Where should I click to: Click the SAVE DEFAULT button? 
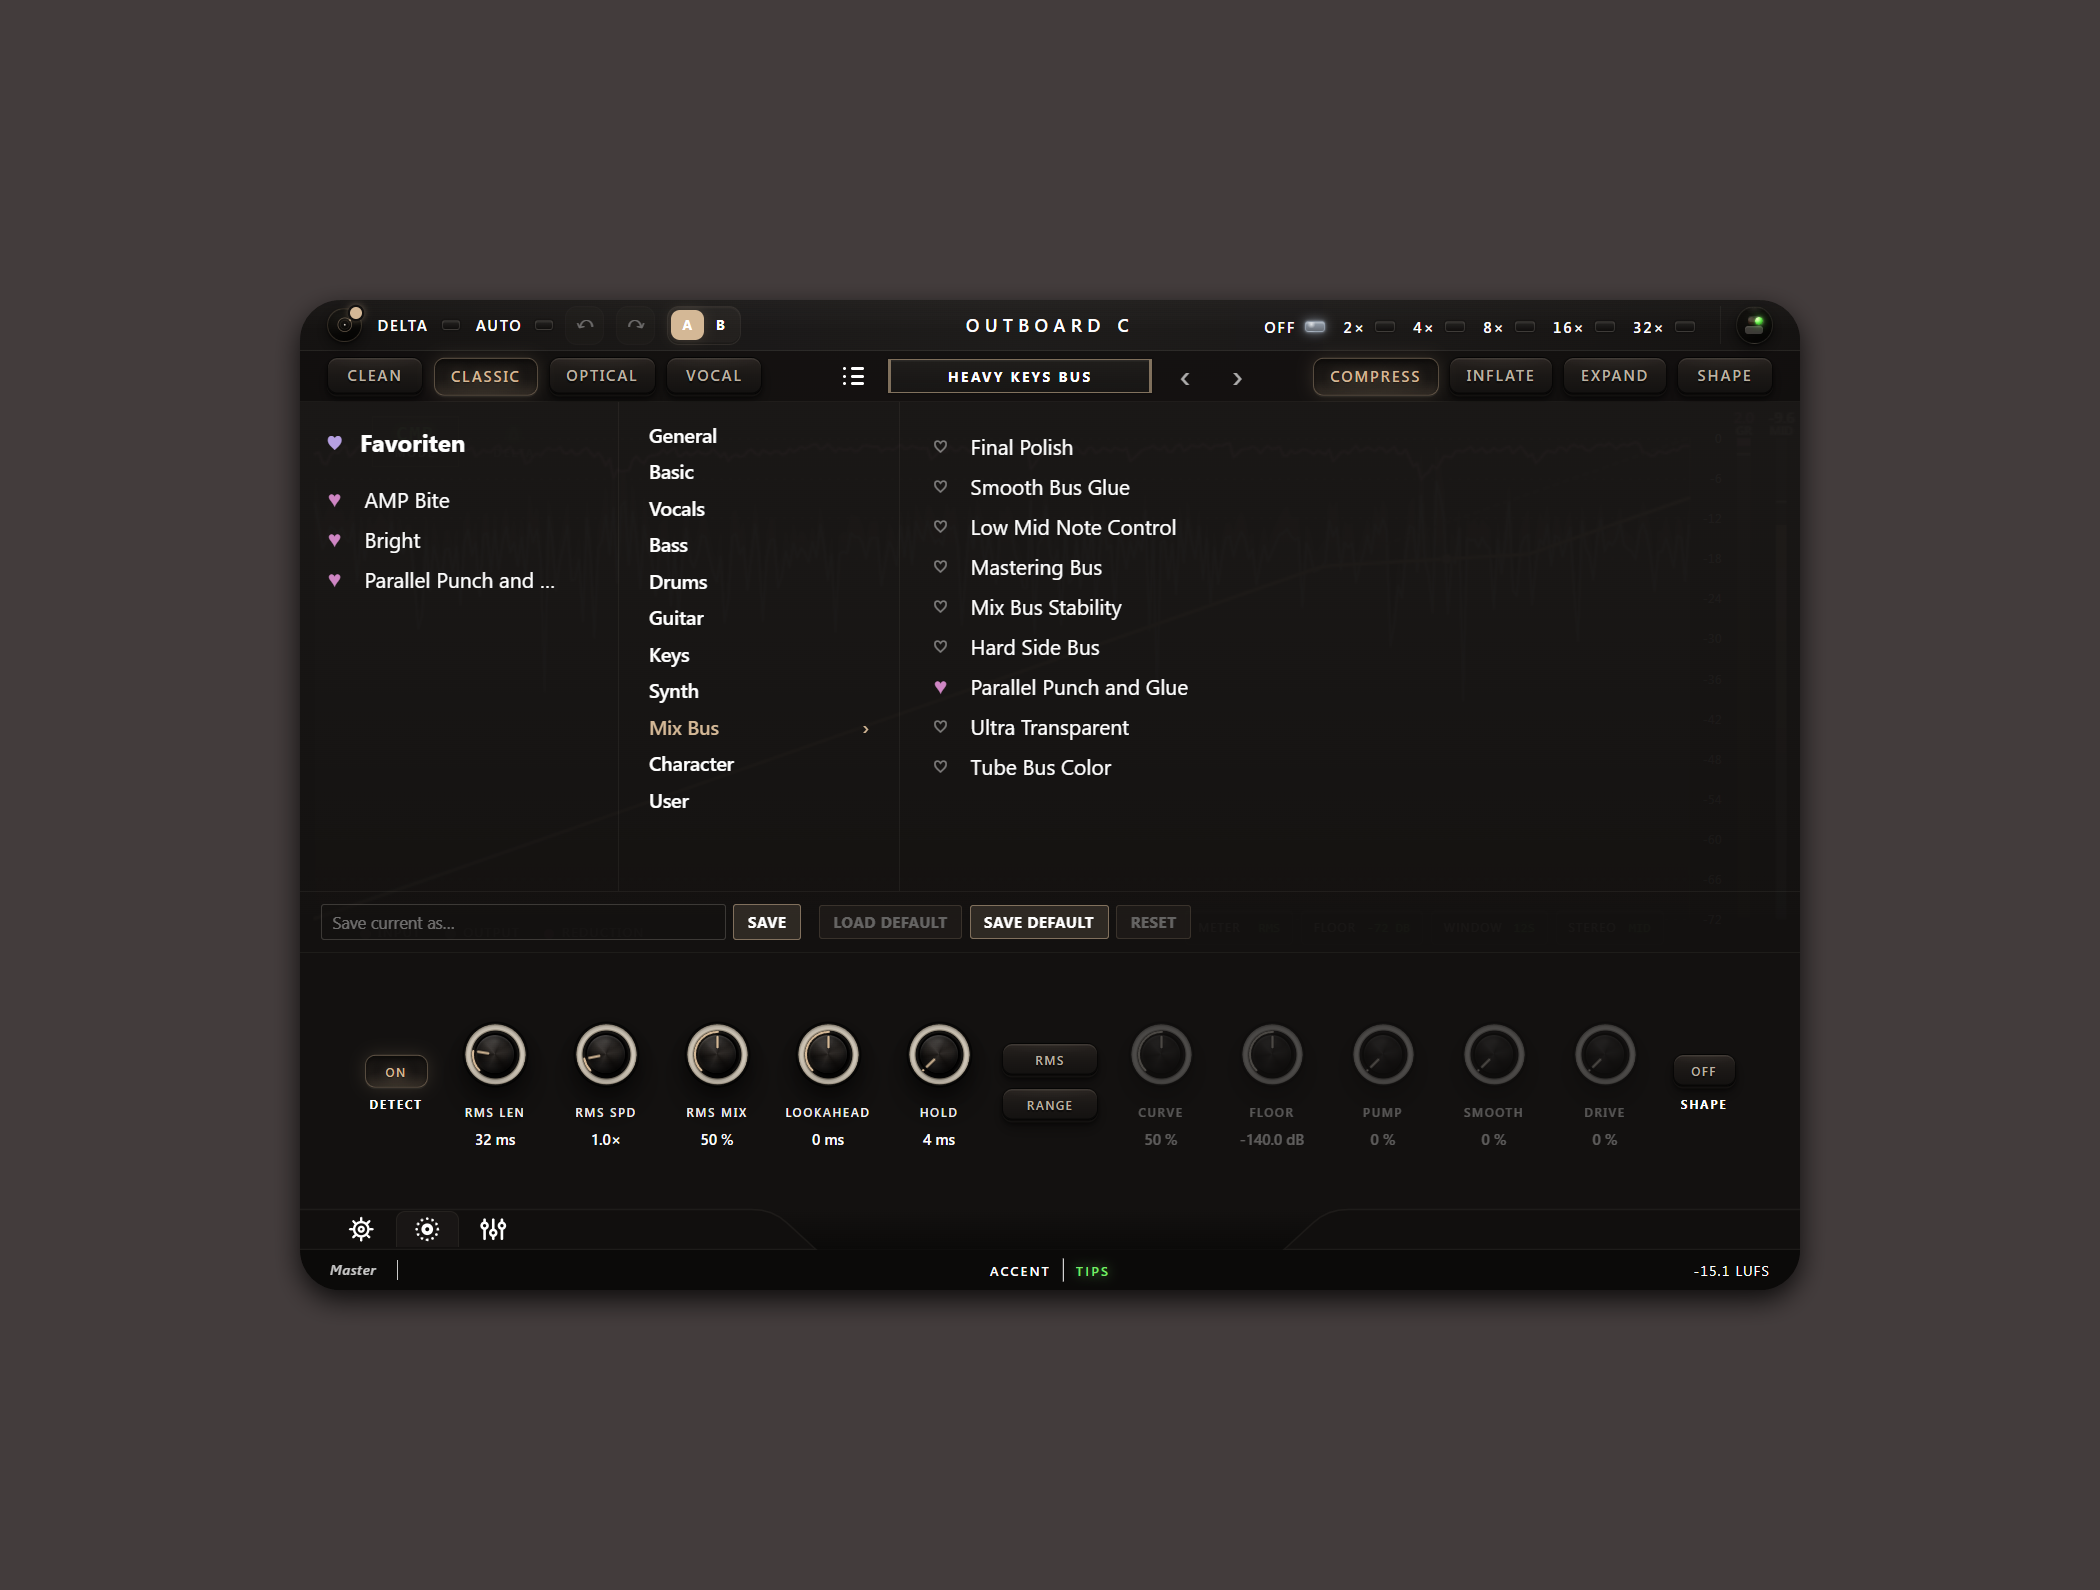[x=1038, y=922]
